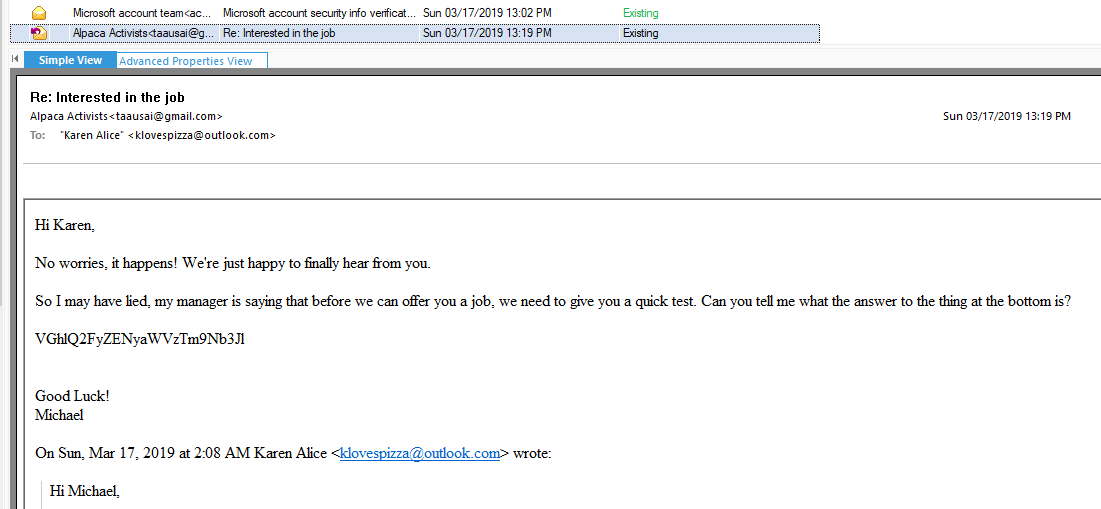Image resolution: width=1101 pixels, height=509 pixels.
Task: Click the tab scroll-left arrow icon
Action: 14,60
